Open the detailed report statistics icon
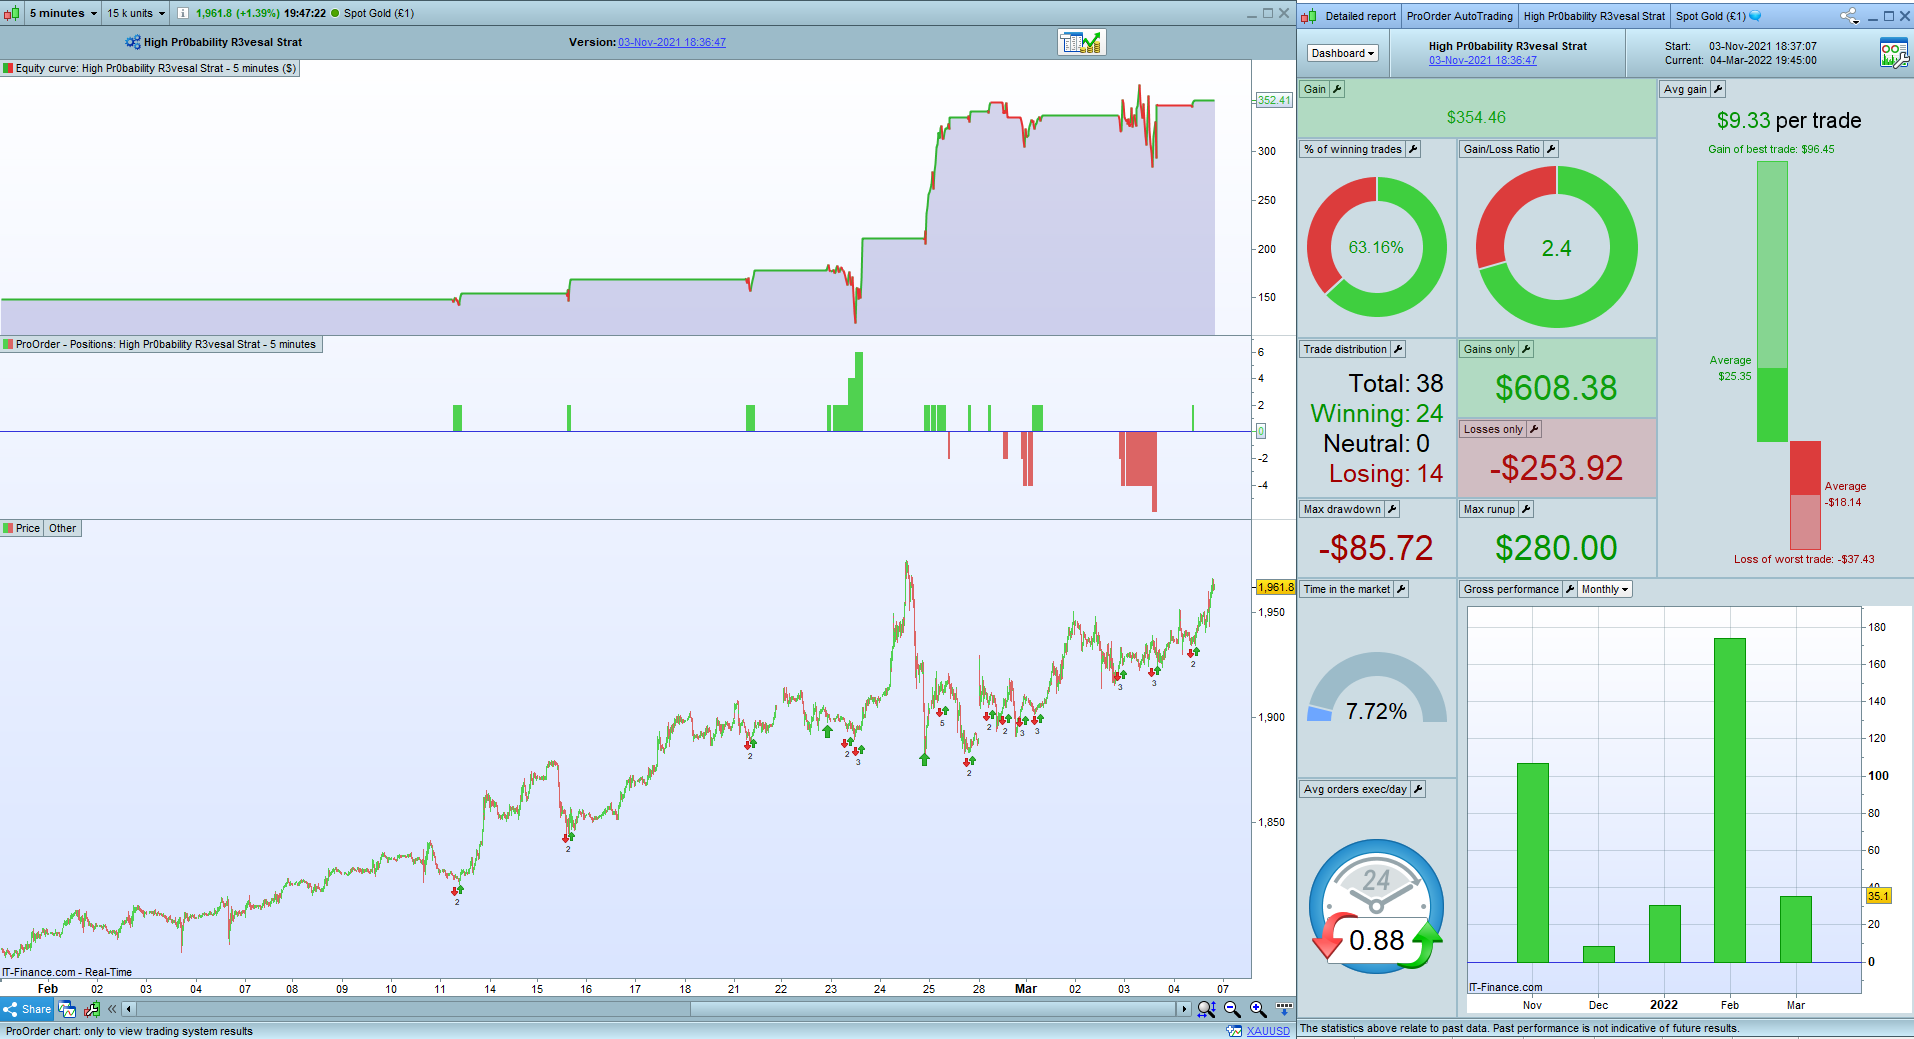 [x=1082, y=42]
